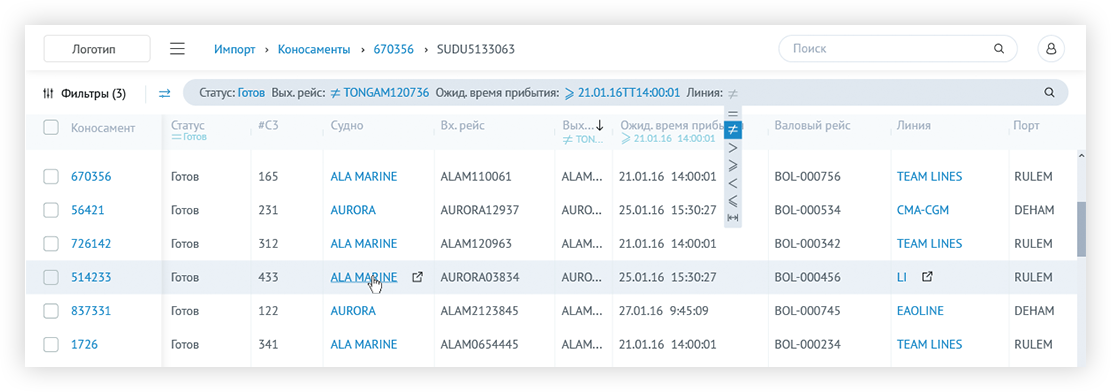Click the vertical scrollbar thumb
This screenshot has height=392, width=1111.
[1081, 229]
